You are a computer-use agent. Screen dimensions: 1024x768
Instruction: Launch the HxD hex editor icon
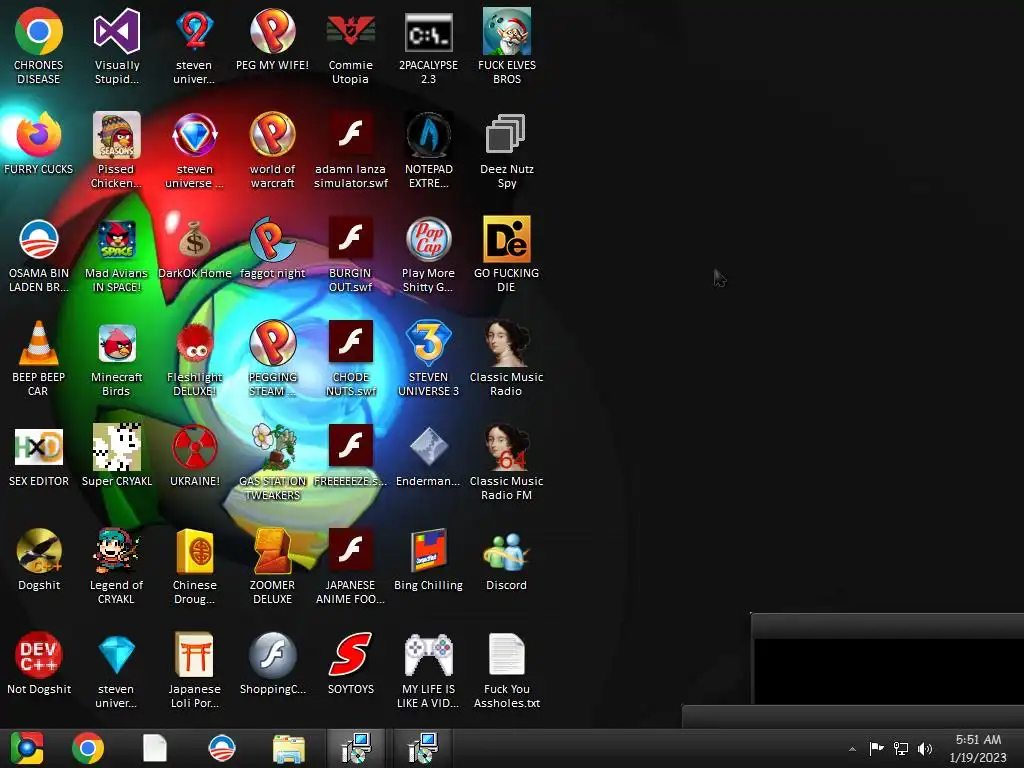39,447
